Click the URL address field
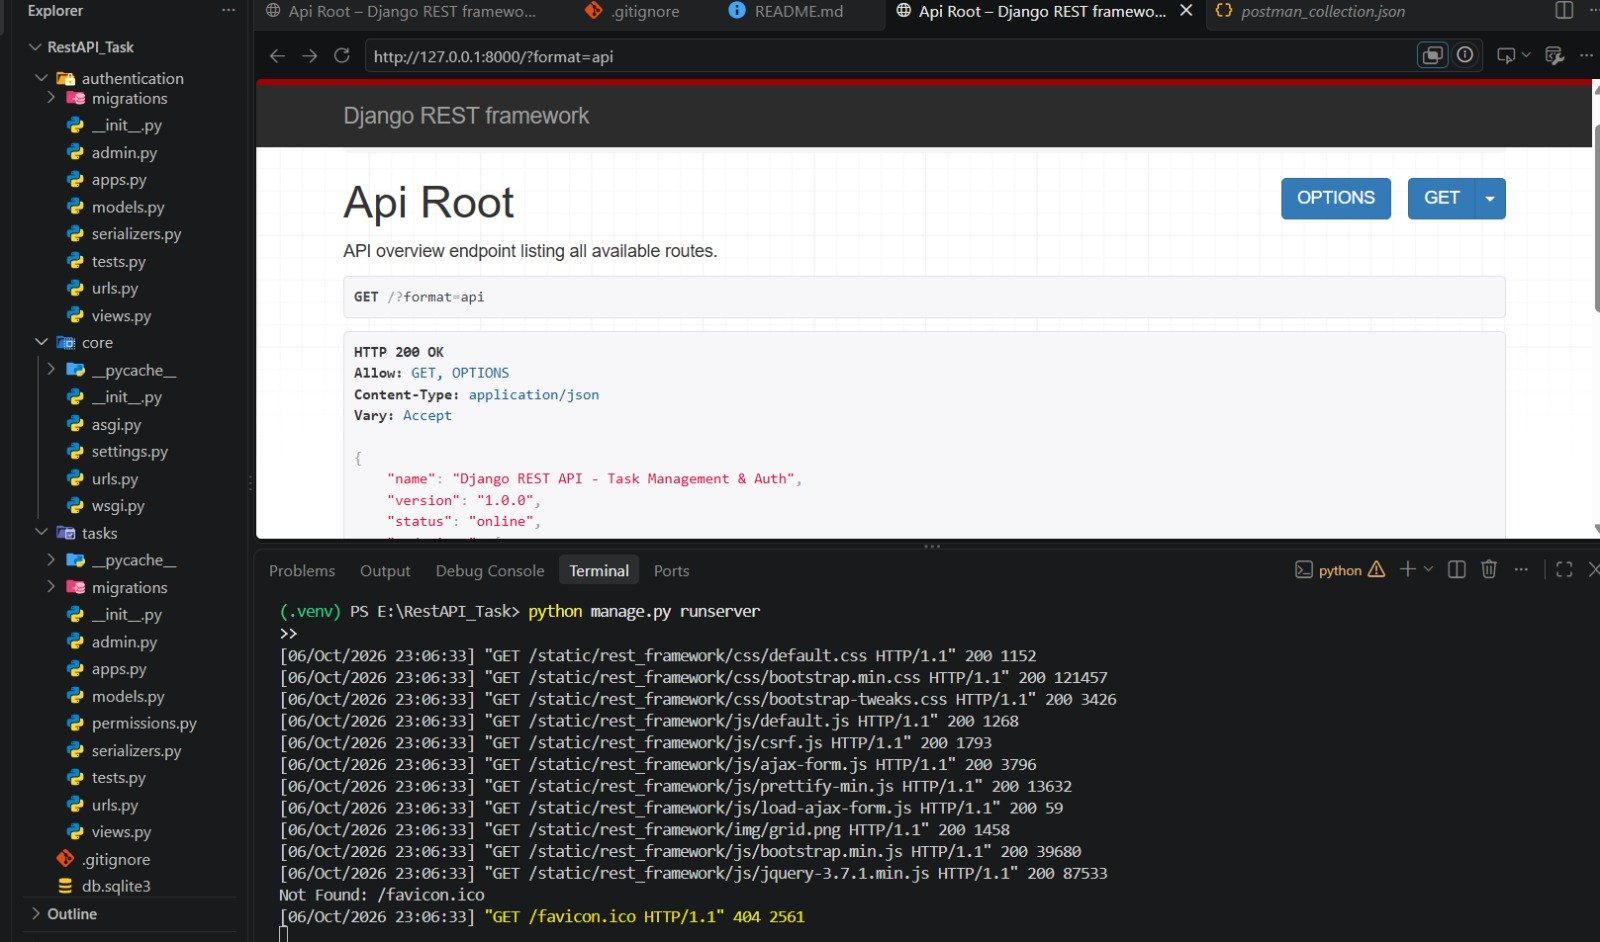The height and width of the screenshot is (942, 1600). tap(890, 56)
